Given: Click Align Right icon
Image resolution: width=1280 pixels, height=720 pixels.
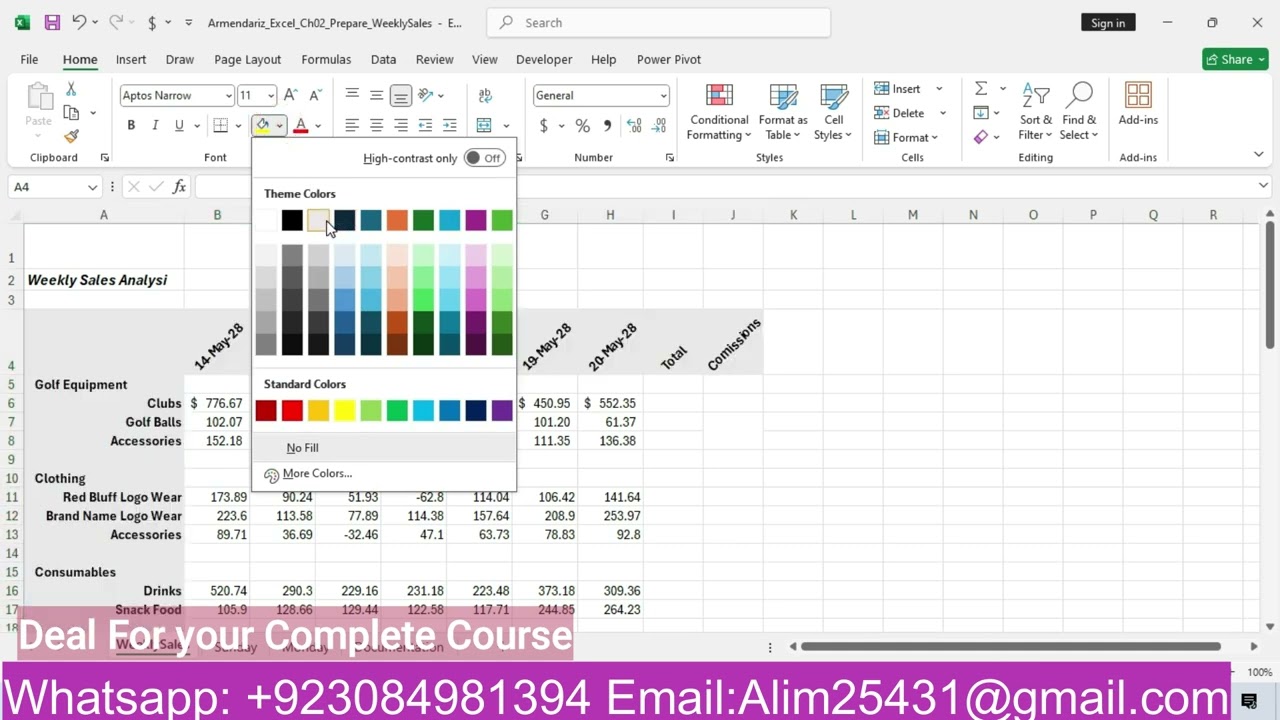Looking at the screenshot, I should tap(400, 125).
